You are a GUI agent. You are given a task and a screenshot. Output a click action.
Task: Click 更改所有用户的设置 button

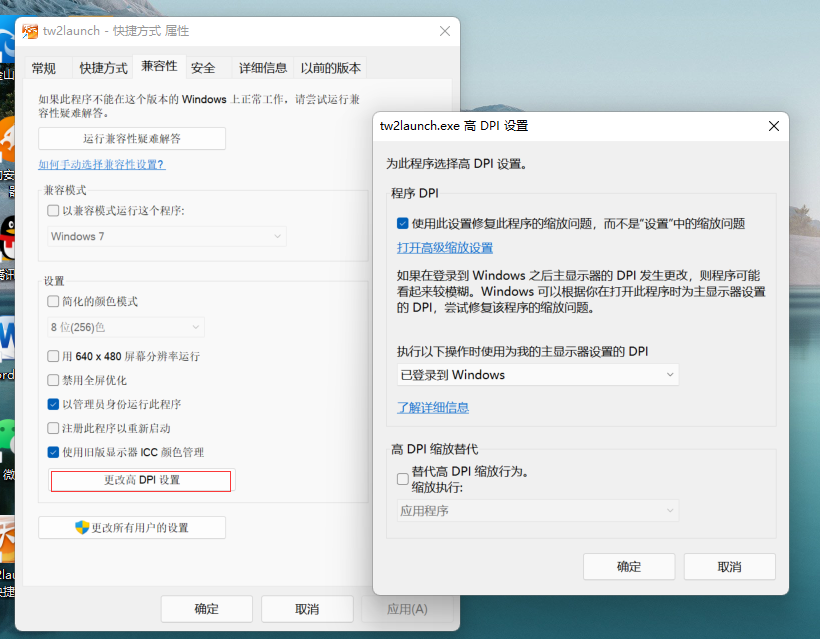coord(132,528)
